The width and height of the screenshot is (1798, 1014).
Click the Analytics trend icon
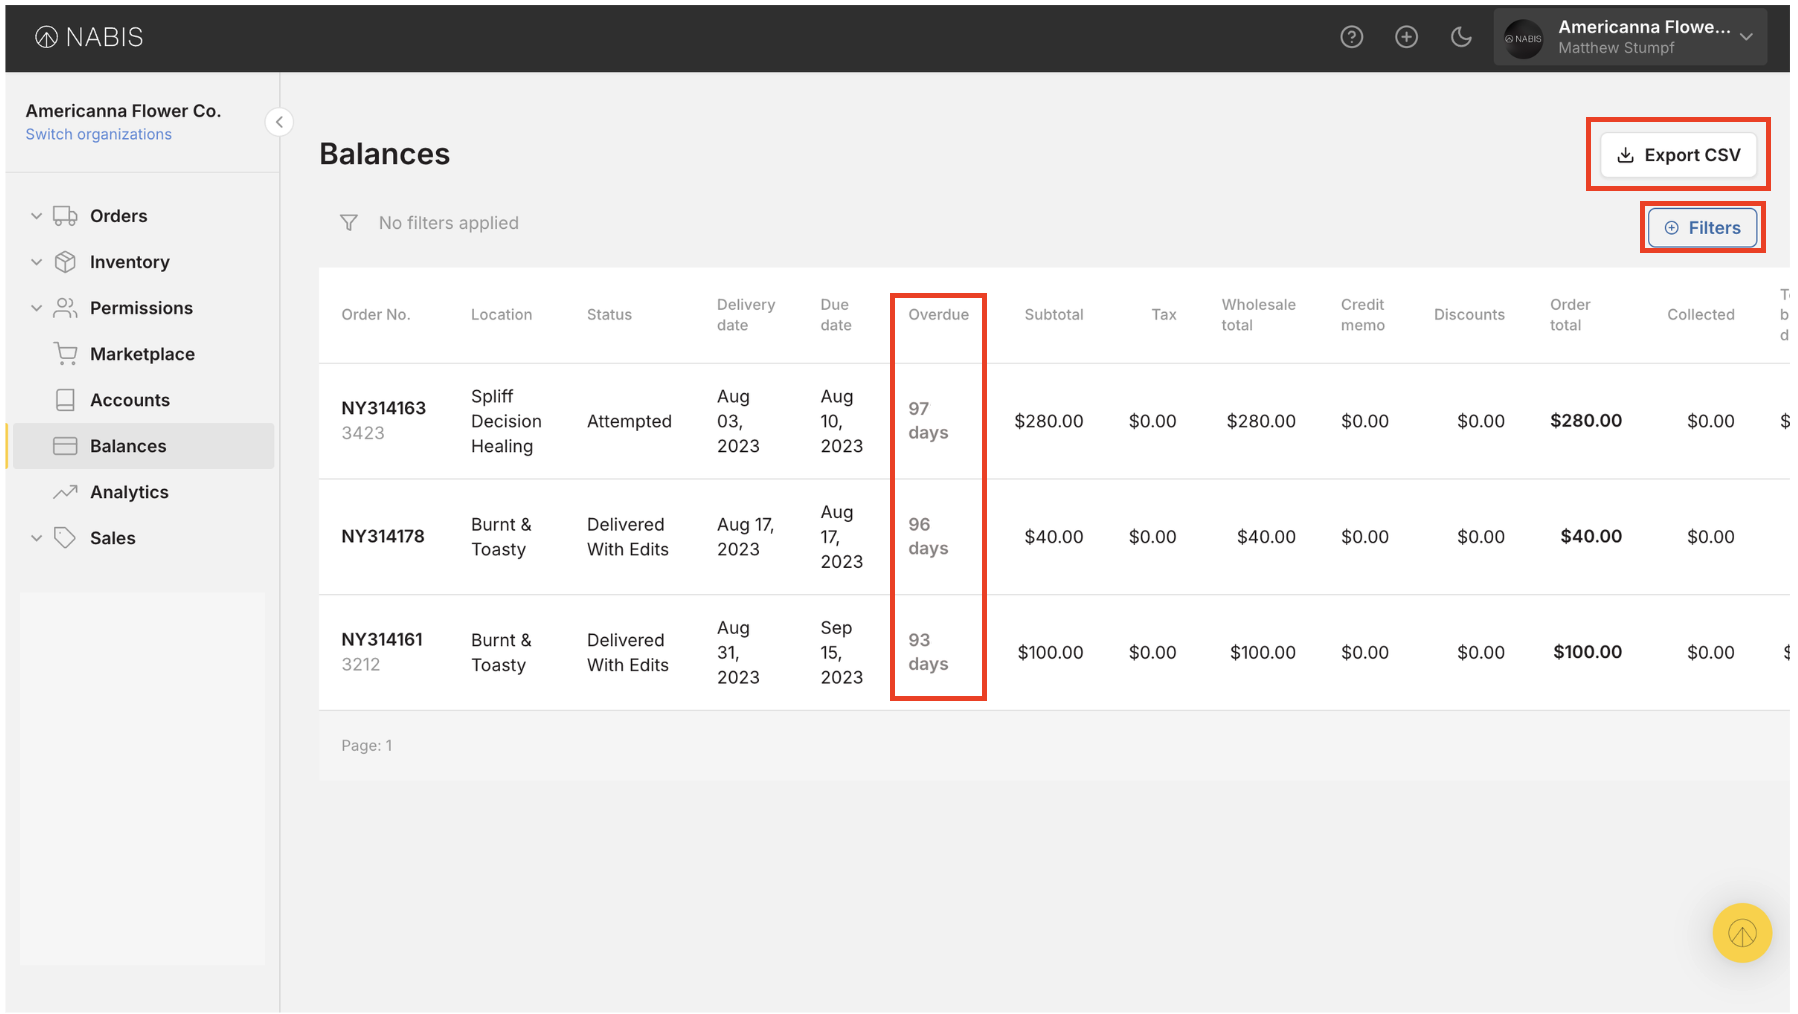(65, 492)
